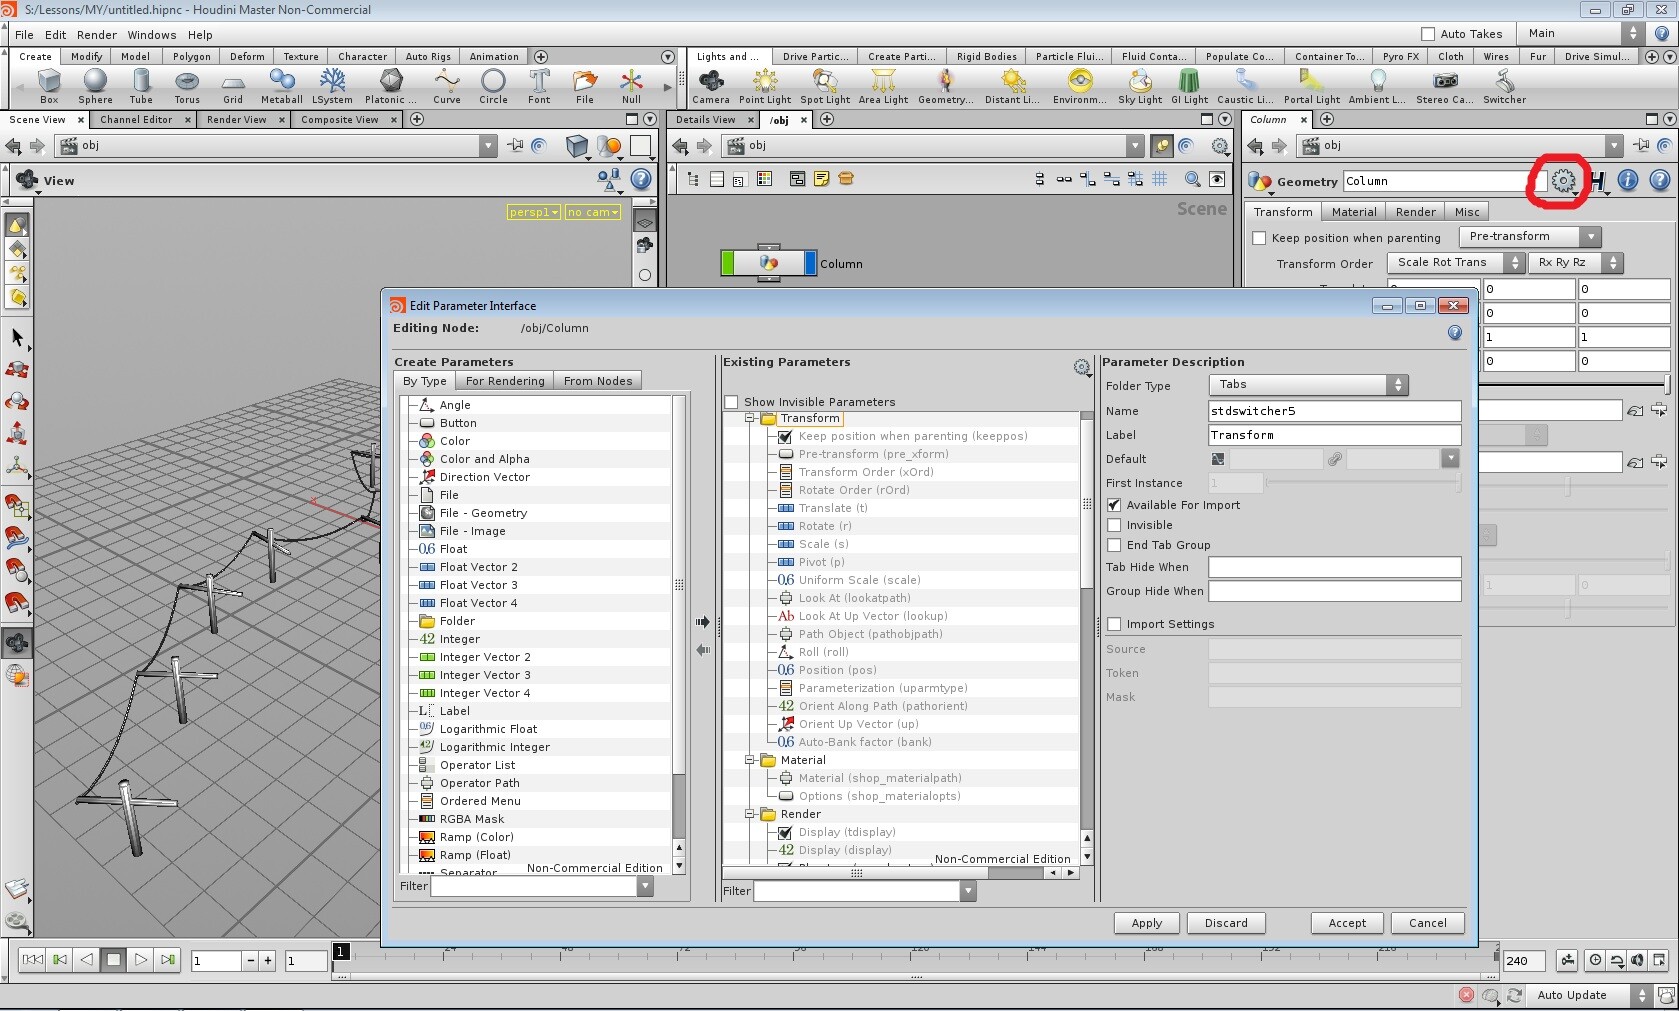The image size is (1679, 1011).
Task: Toggle the Available For Import checkbox
Action: (x=1114, y=505)
